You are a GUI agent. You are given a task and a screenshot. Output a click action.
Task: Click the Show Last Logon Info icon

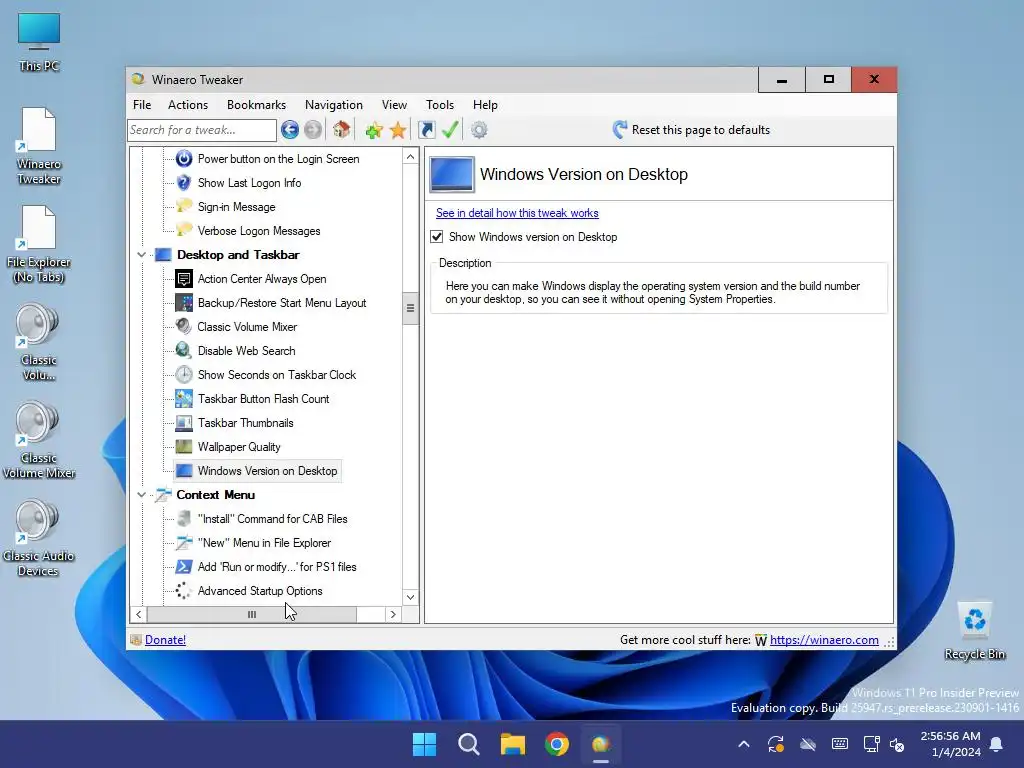point(184,183)
